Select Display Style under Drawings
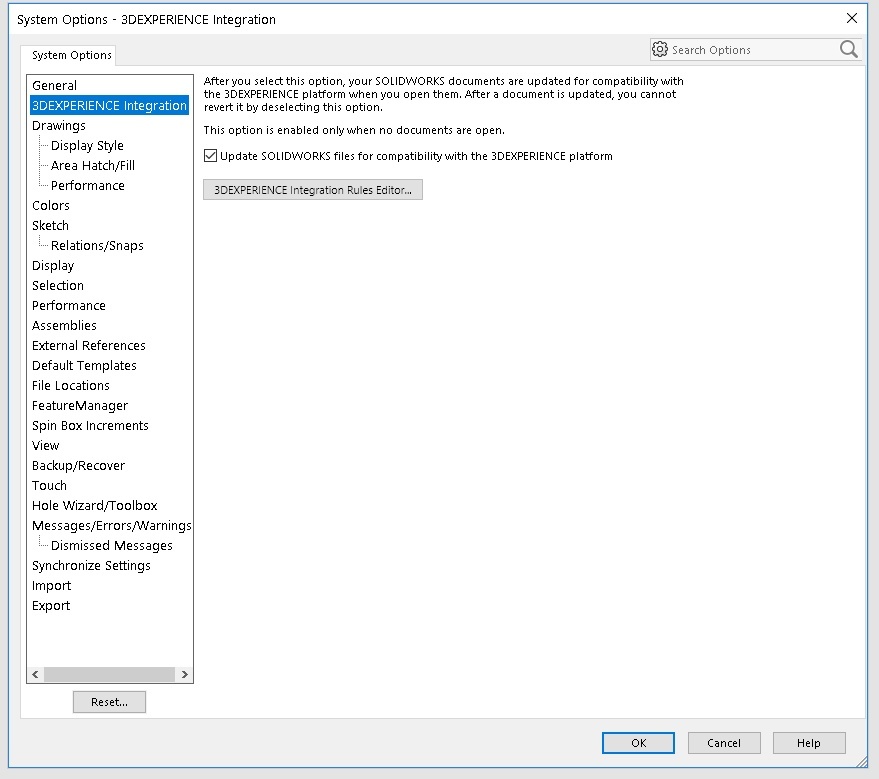This screenshot has height=779, width=879. [x=87, y=146]
